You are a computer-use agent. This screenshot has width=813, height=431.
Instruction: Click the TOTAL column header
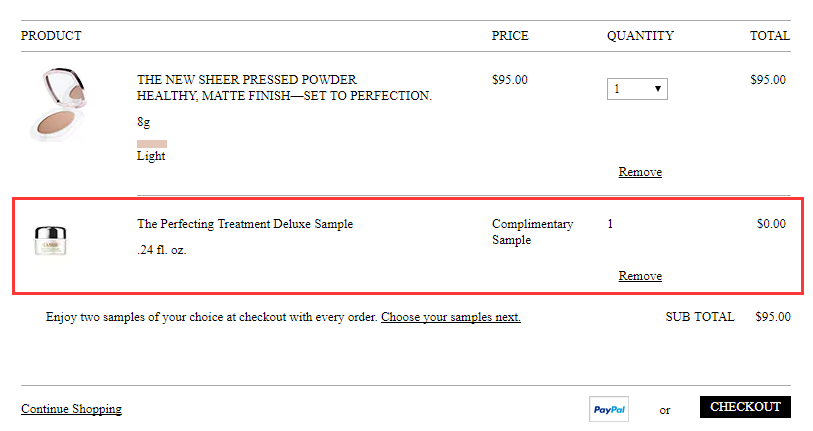pyautogui.click(x=770, y=36)
